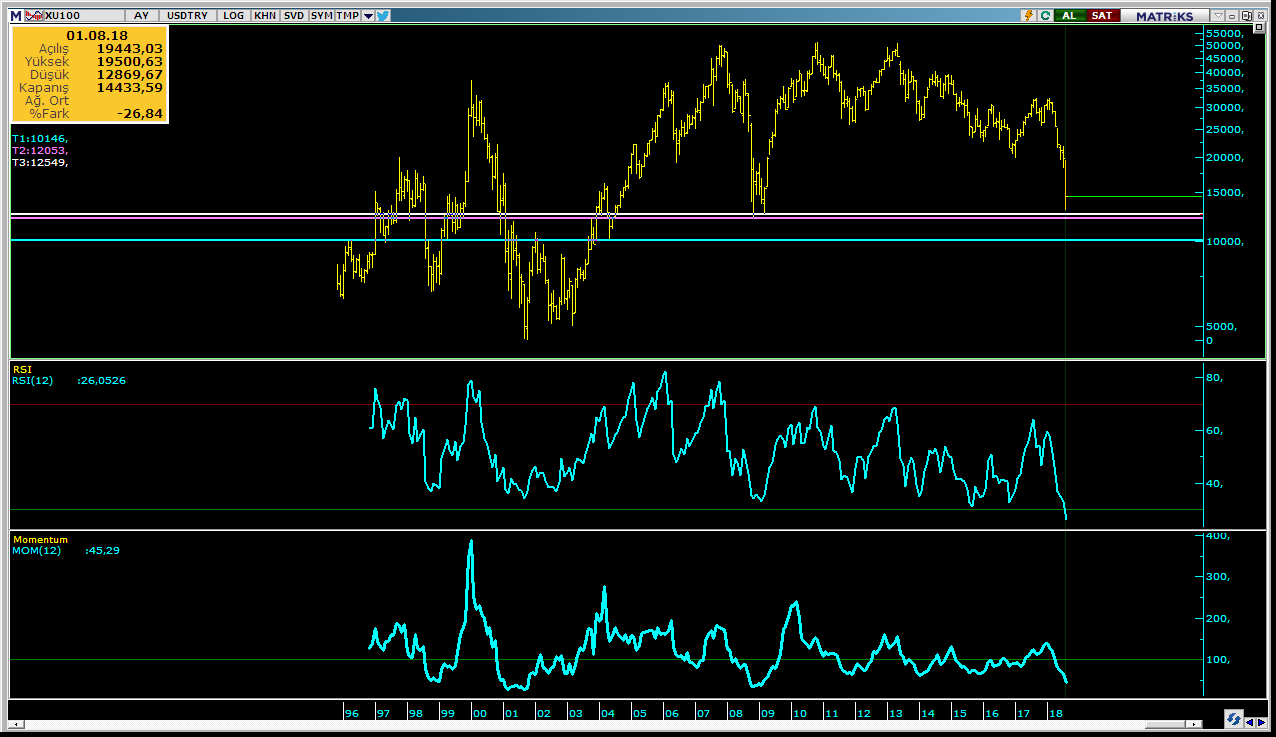1276x737 pixels.
Task: Click the KHN toolbar button
Action: (265, 16)
